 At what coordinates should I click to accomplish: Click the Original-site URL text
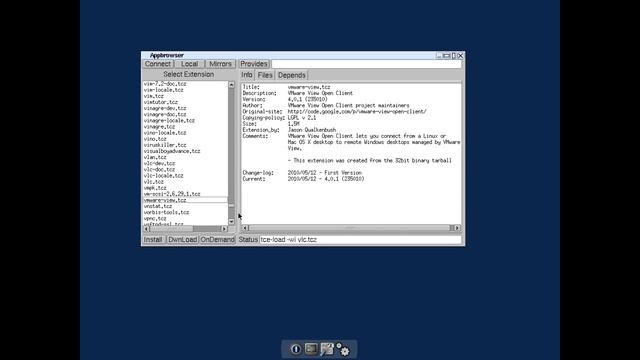point(357,111)
